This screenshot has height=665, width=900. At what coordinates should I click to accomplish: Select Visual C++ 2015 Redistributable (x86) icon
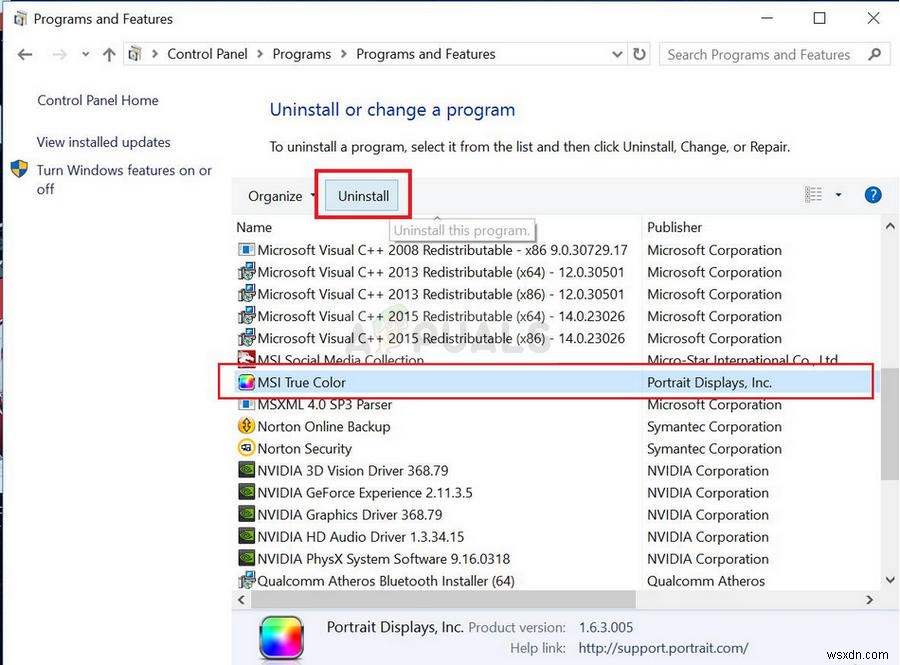tap(246, 338)
